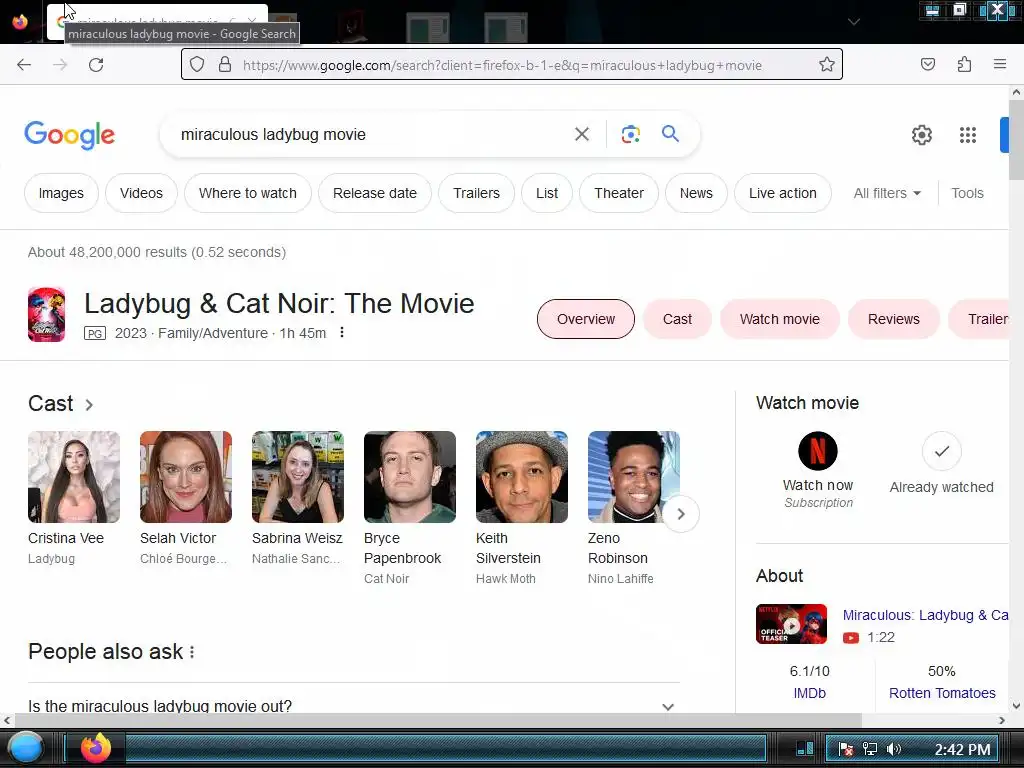Click the vertical scrollbar thumb
The height and width of the screenshot is (768, 1024).
1016,141
